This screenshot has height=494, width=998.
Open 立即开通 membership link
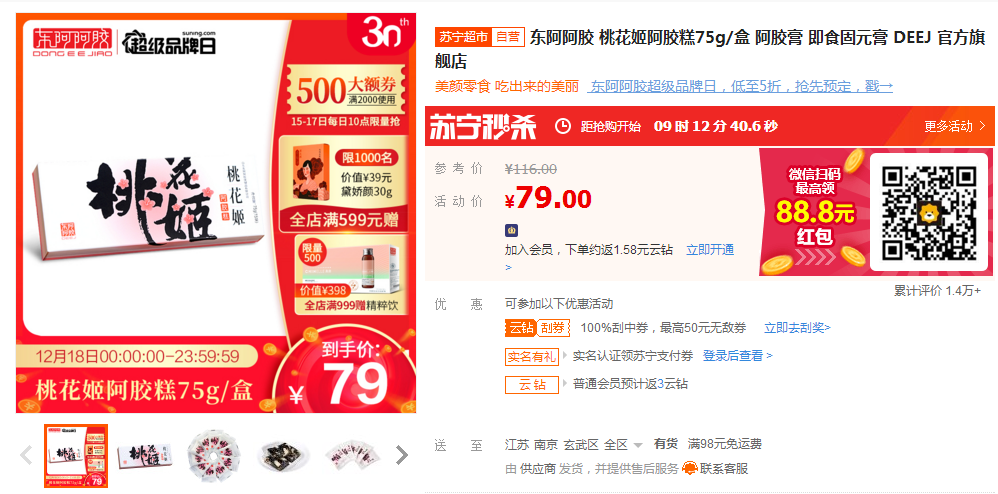(710, 250)
